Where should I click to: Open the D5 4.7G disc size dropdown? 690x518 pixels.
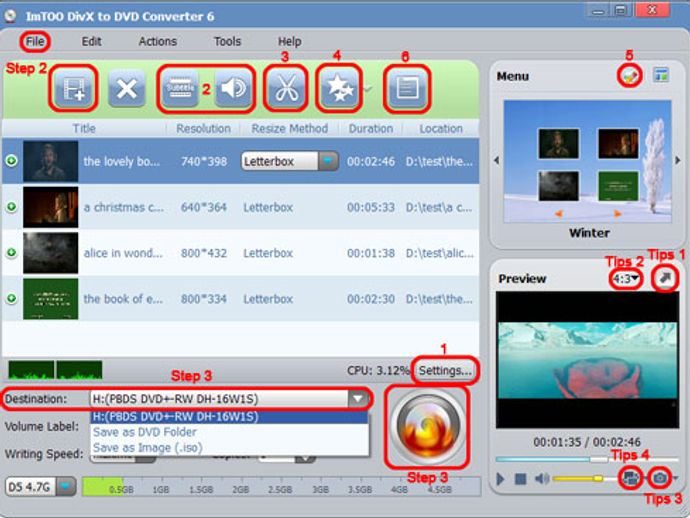66,487
